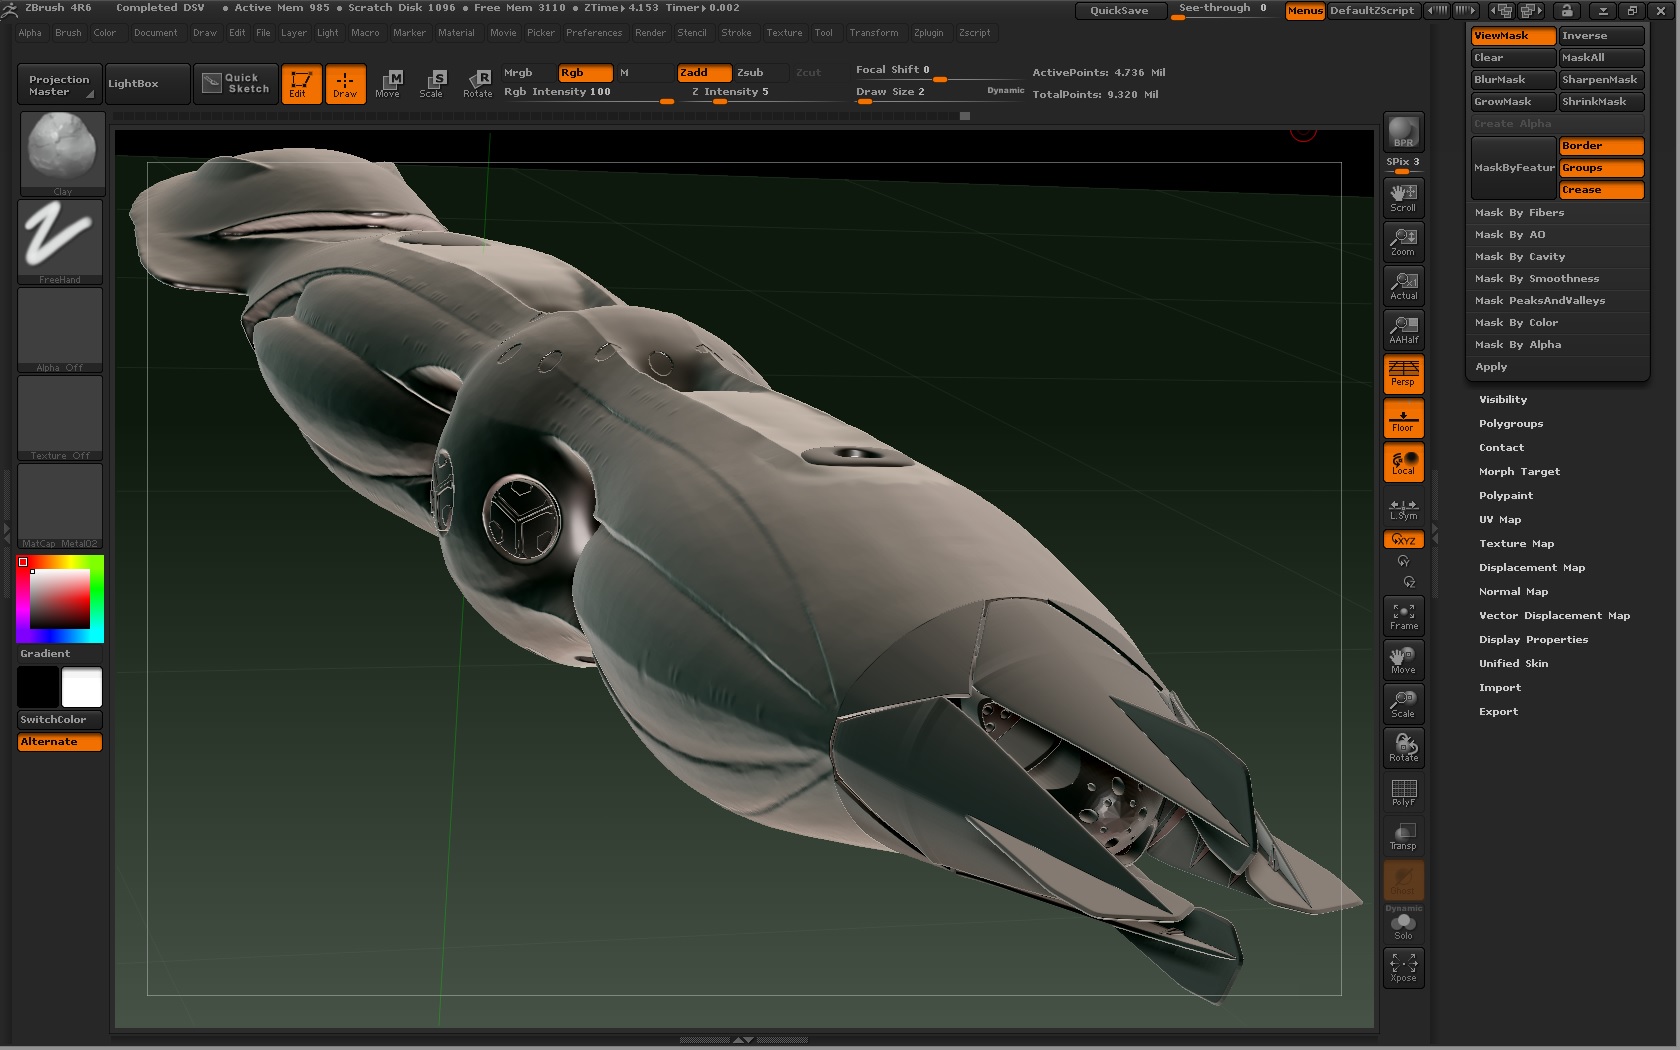Apply Mask By Cavity

(x=1520, y=257)
